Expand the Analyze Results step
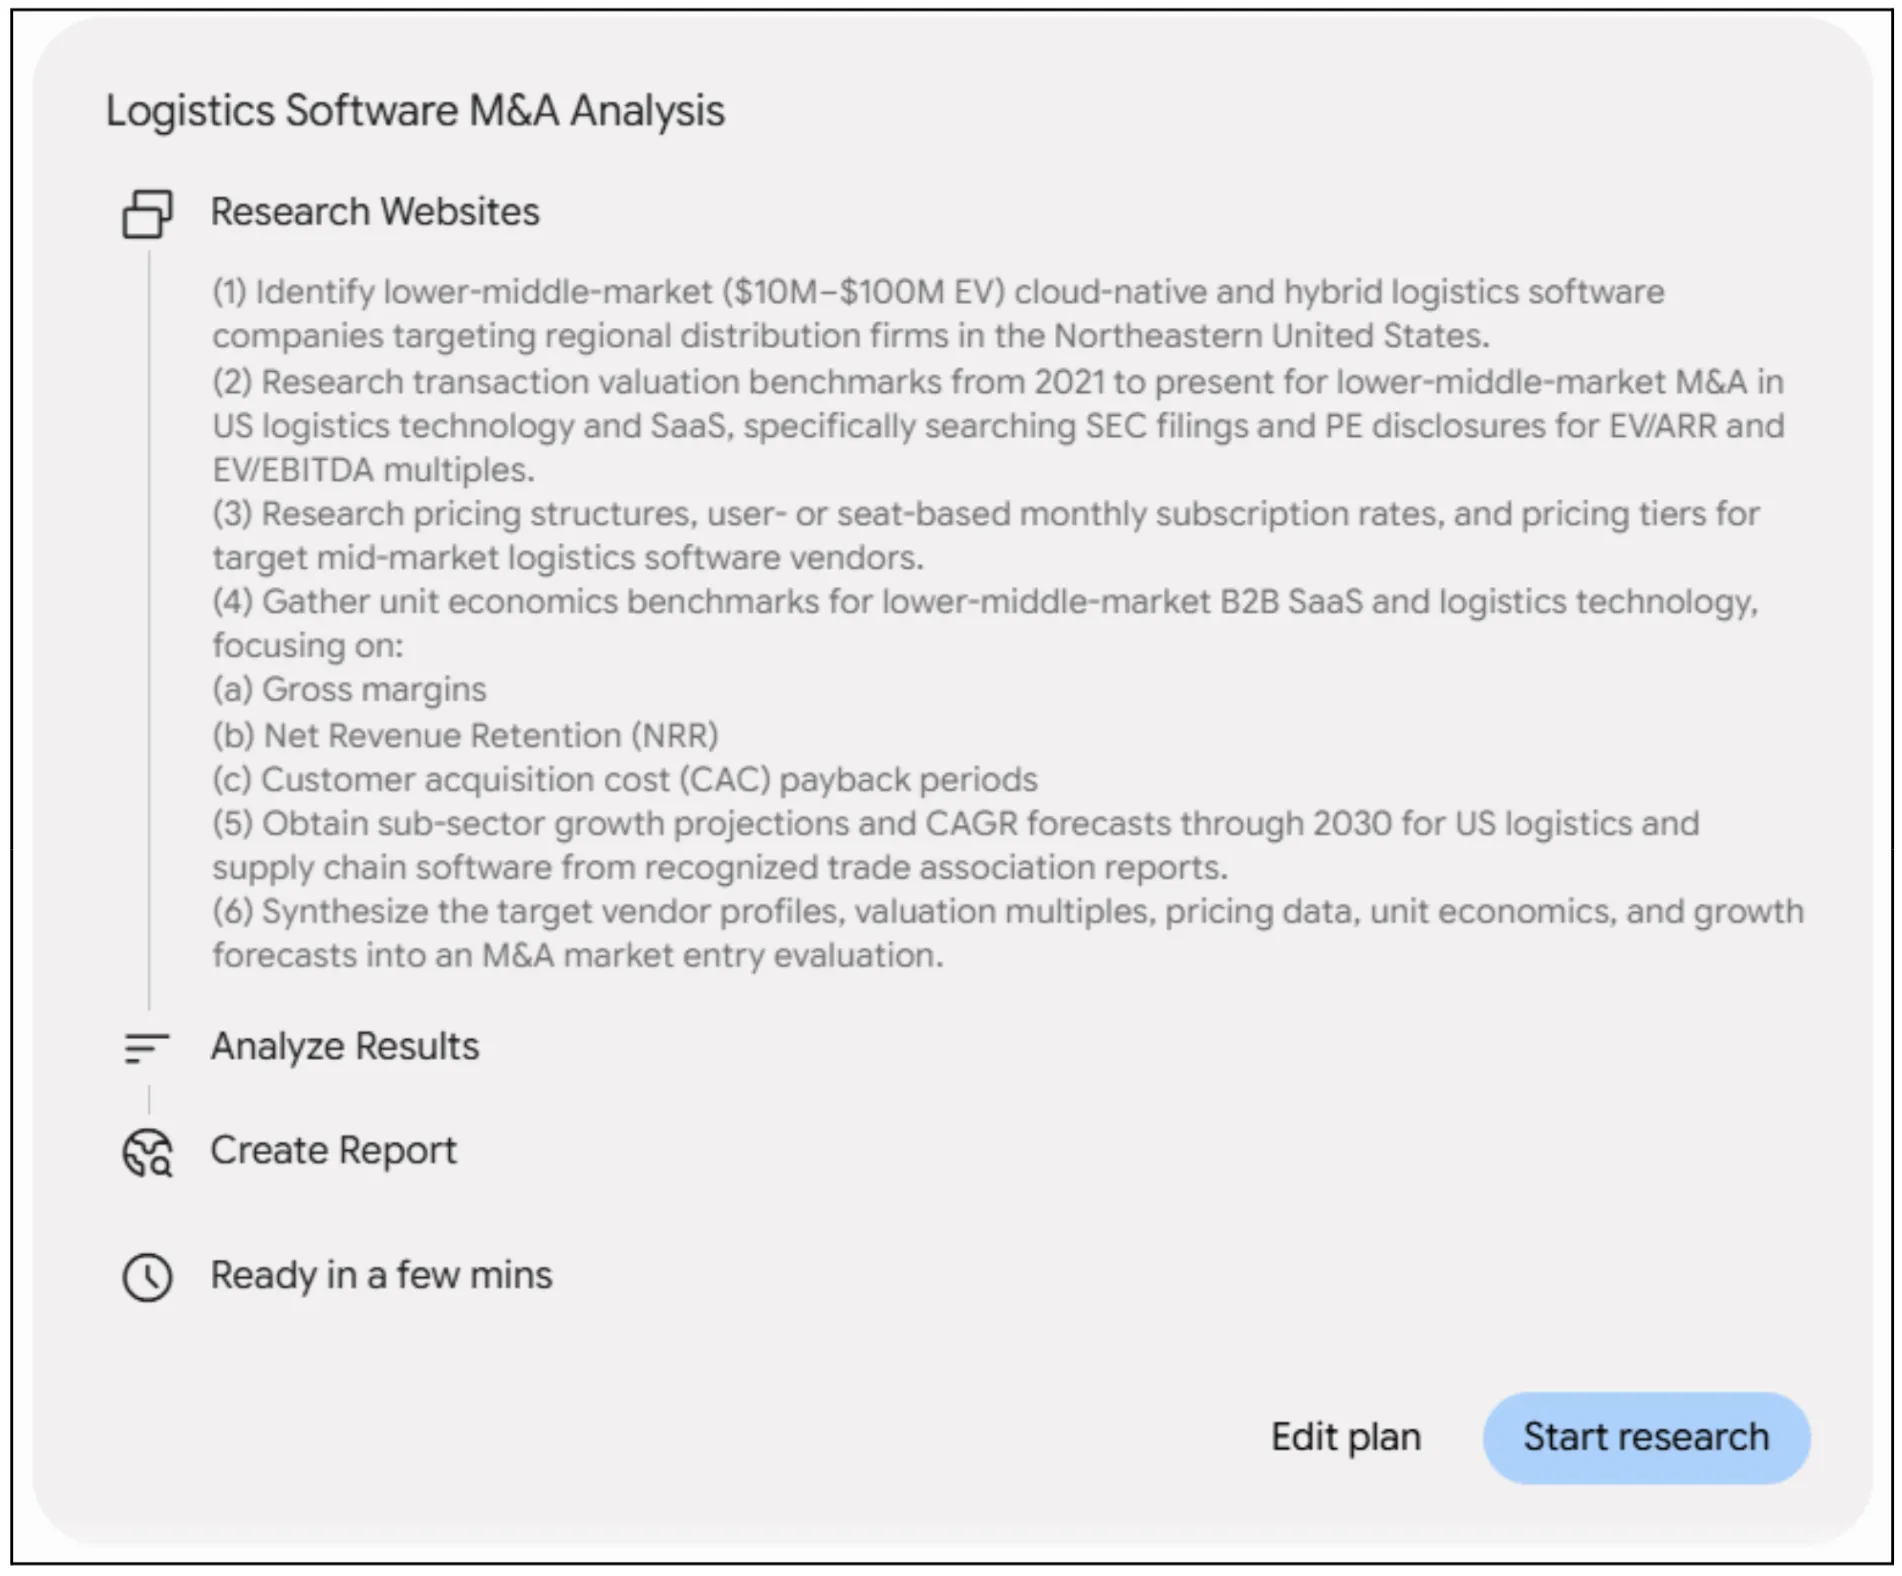Viewport: 1902px width, 1576px height. click(x=345, y=1046)
